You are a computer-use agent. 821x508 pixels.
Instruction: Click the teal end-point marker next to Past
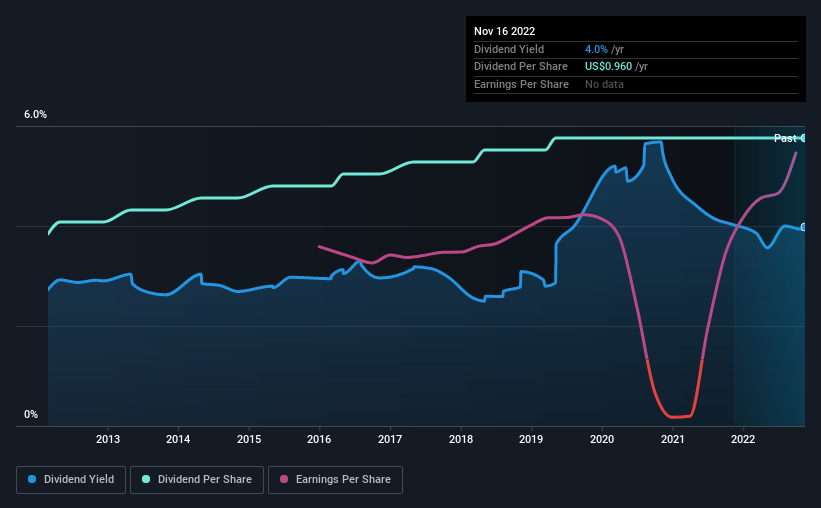coord(803,138)
